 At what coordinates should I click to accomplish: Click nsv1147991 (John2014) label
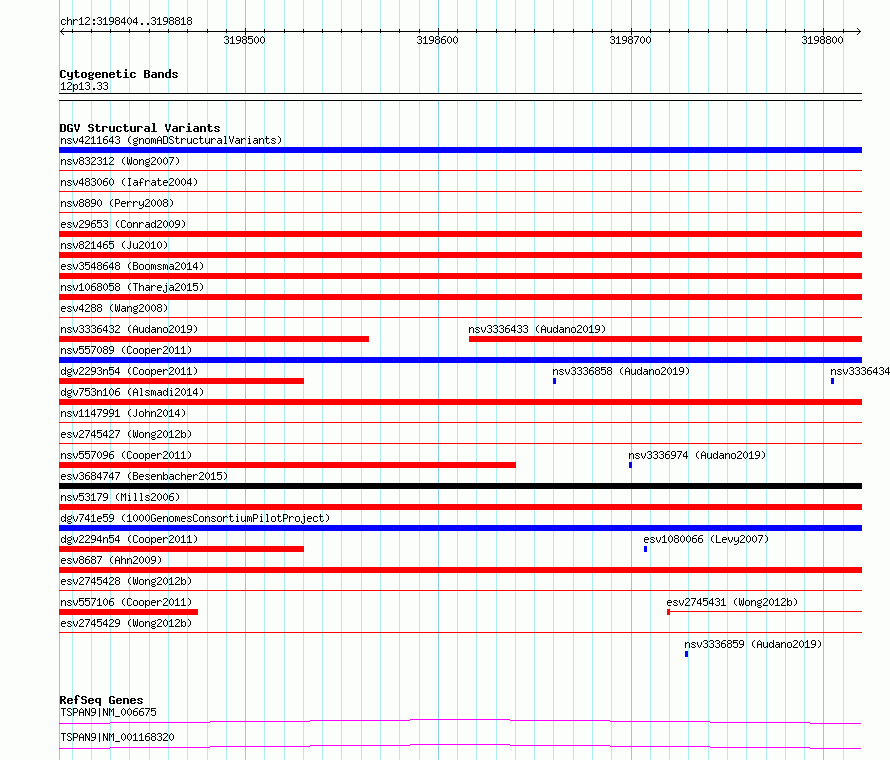pos(123,413)
